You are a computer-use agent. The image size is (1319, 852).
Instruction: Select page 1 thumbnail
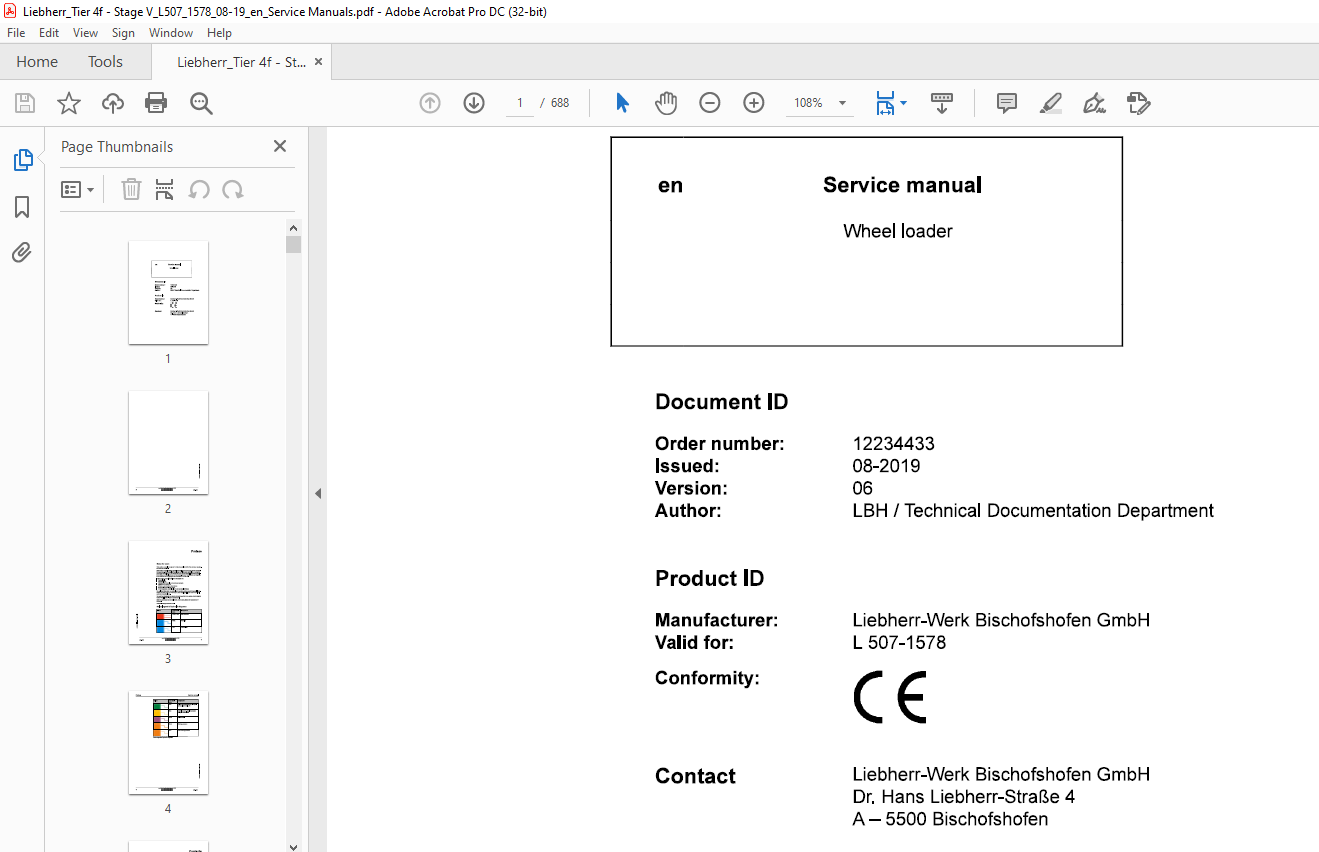pos(168,292)
